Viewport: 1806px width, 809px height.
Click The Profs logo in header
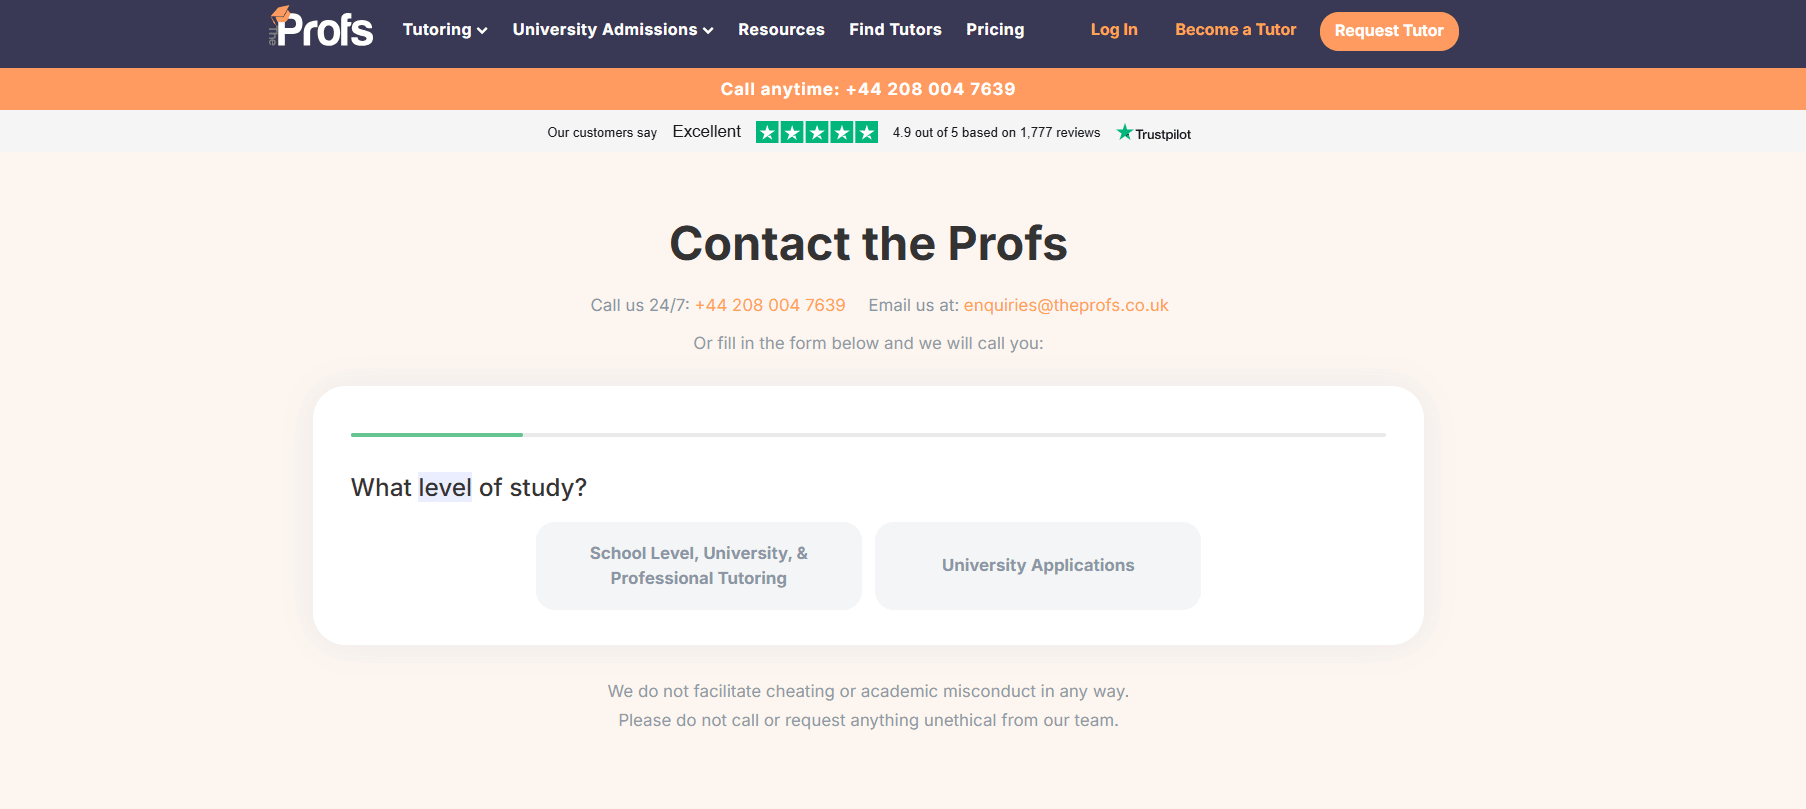321,28
